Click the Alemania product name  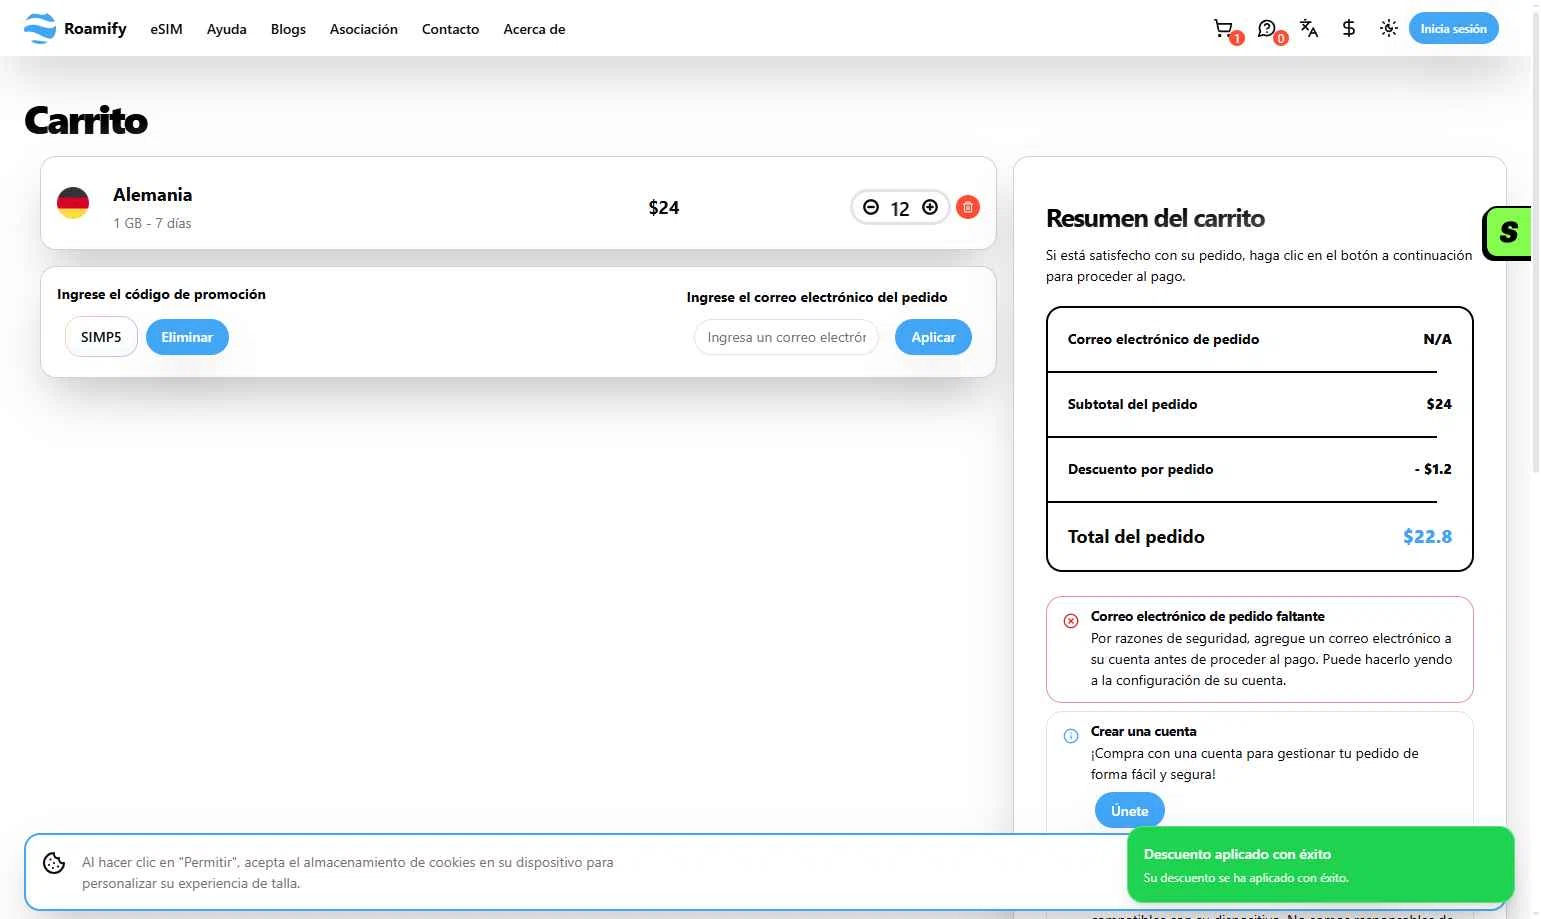click(152, 195)
